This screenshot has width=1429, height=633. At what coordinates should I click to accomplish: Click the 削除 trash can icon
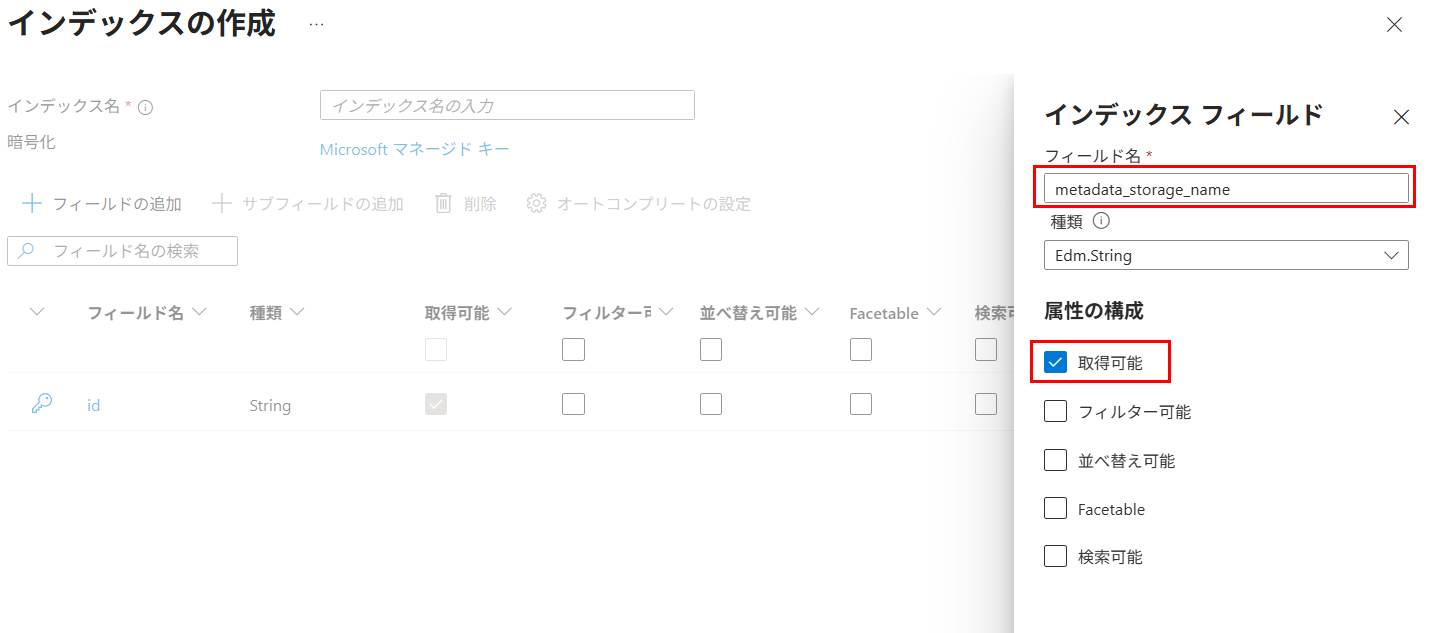point(444,204)
